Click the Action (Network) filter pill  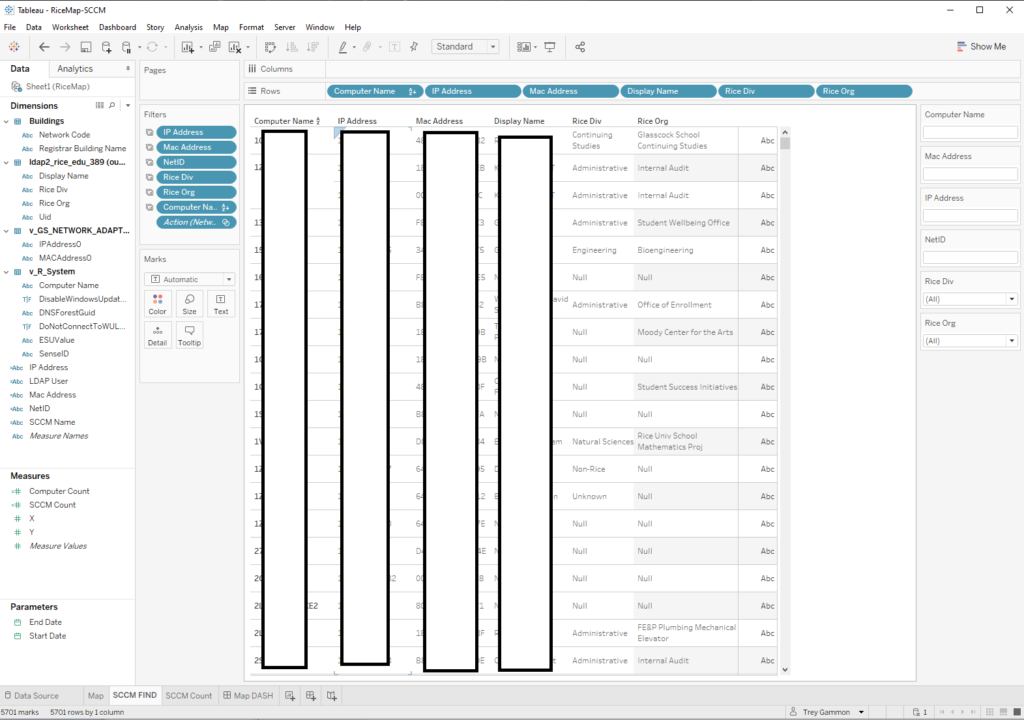pos(196,223)
